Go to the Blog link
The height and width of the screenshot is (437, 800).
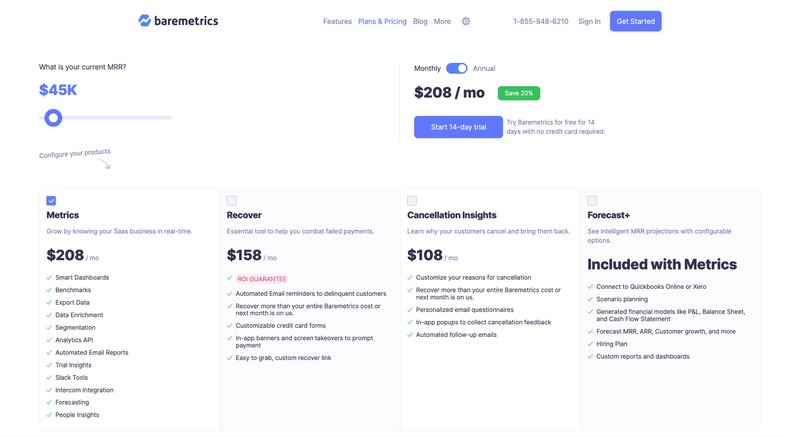point(420,21)
